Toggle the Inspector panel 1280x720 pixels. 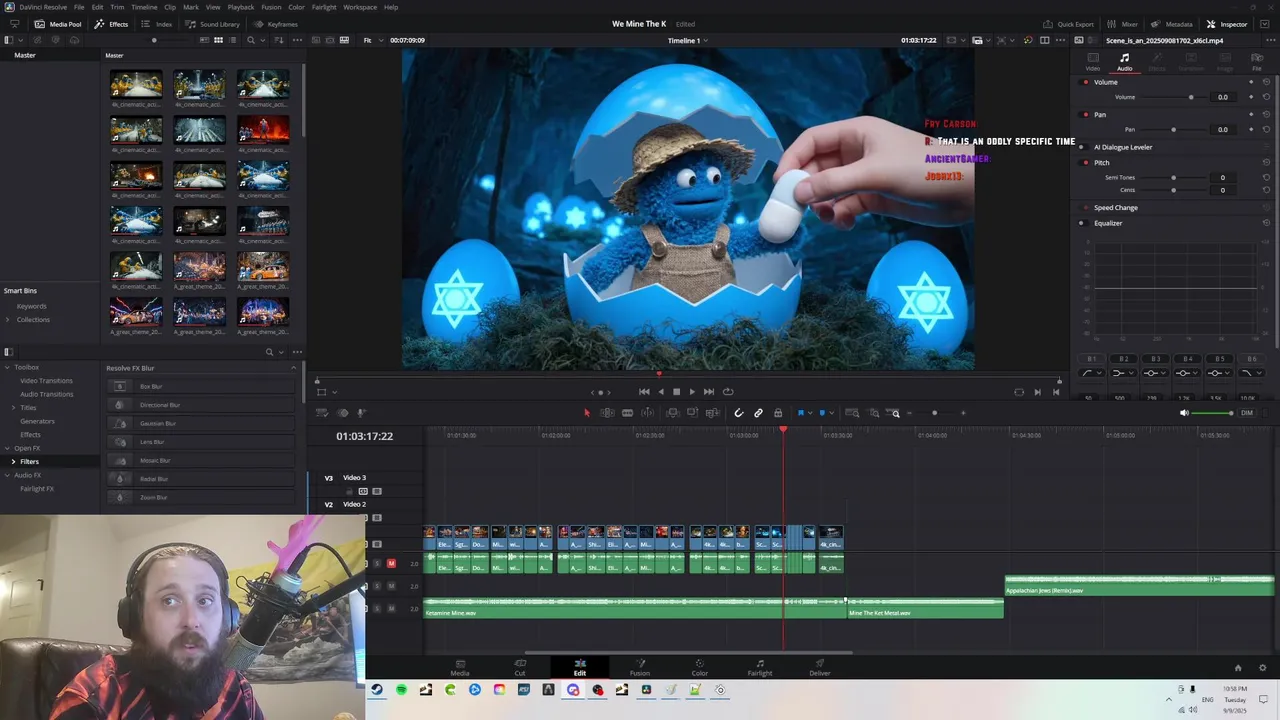point(1227,24)
